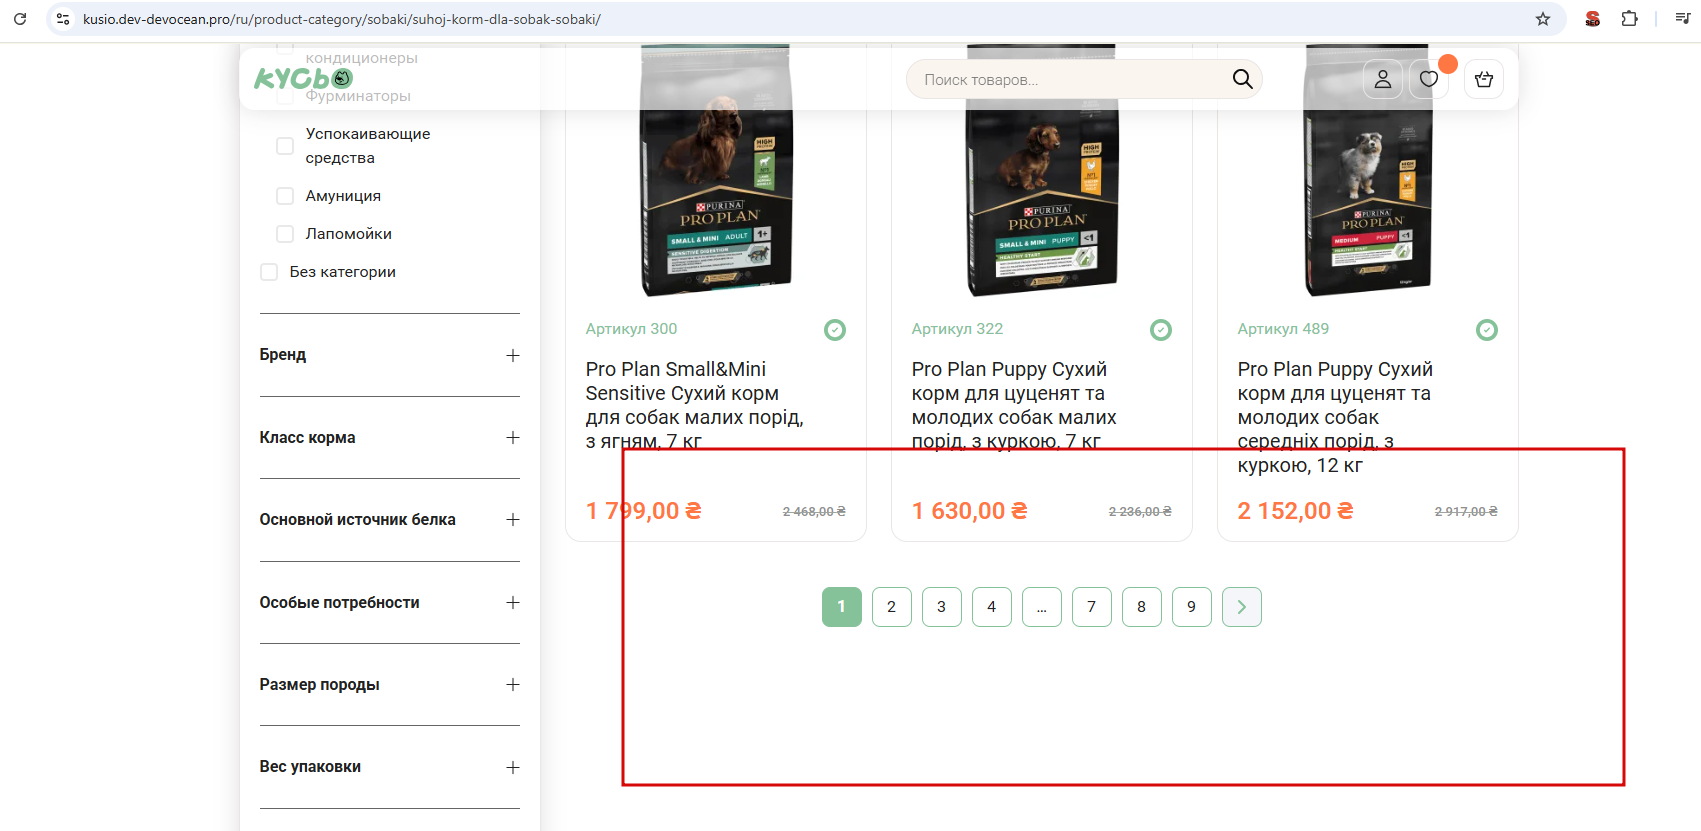Click the old price 2 917,00 ₴
The image size is (1701, 831).
click(x=1466, y=512)
